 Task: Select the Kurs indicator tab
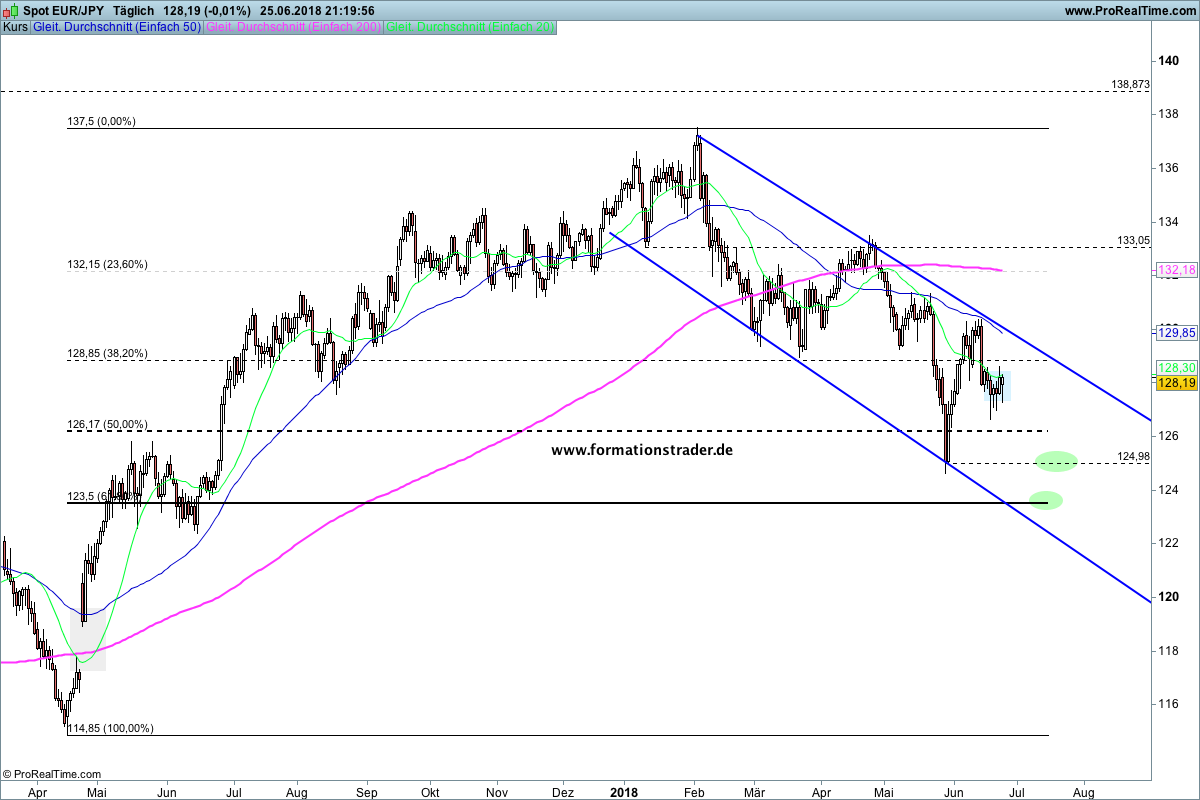click(16, 28)
